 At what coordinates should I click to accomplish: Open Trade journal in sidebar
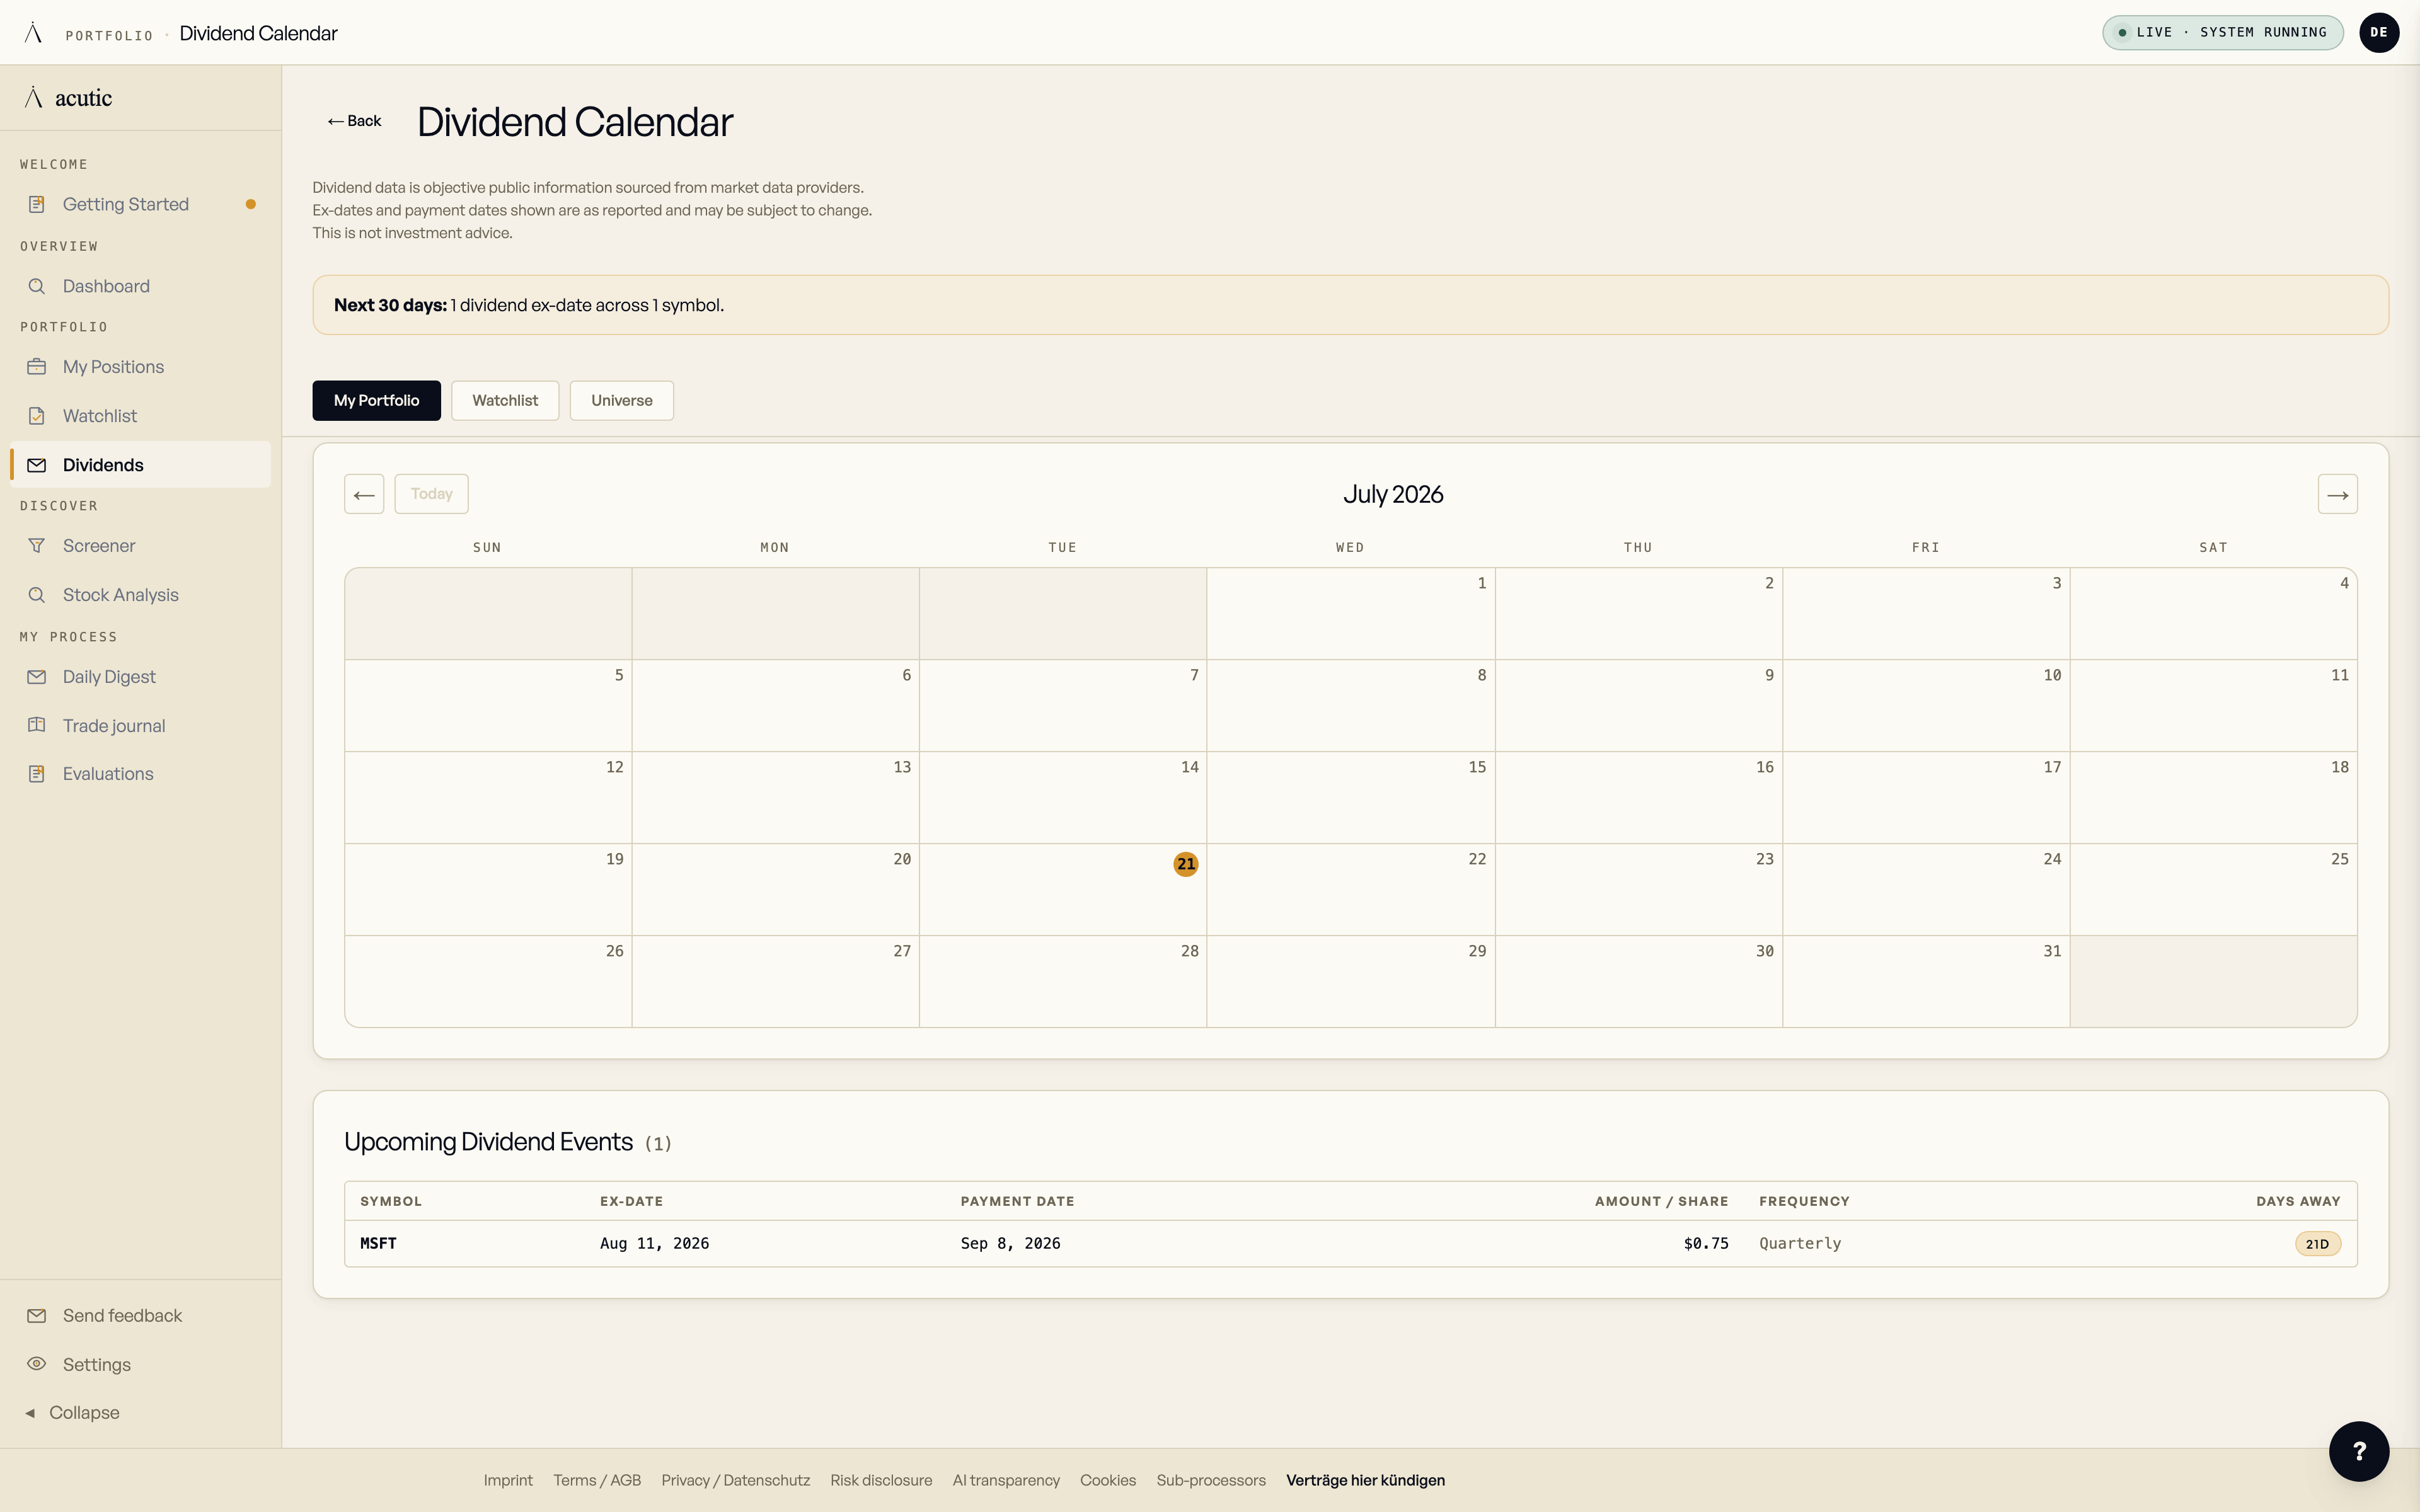140,726
